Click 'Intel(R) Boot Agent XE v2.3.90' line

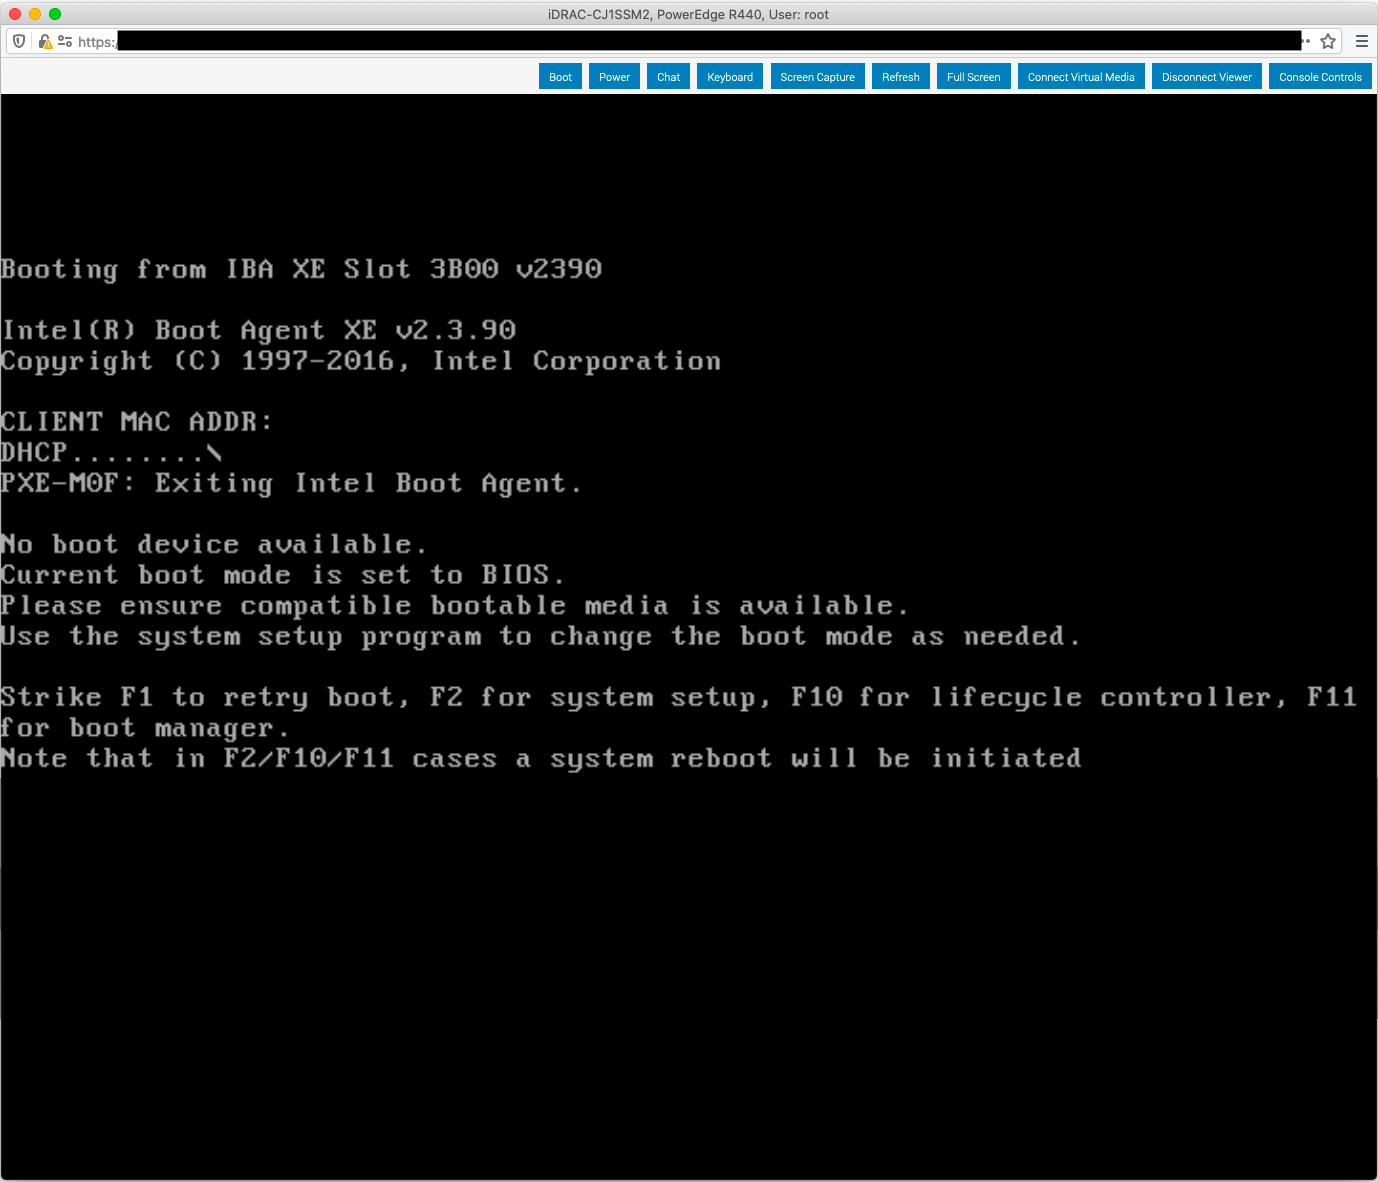pyautogui.click(x=258, y=330)
